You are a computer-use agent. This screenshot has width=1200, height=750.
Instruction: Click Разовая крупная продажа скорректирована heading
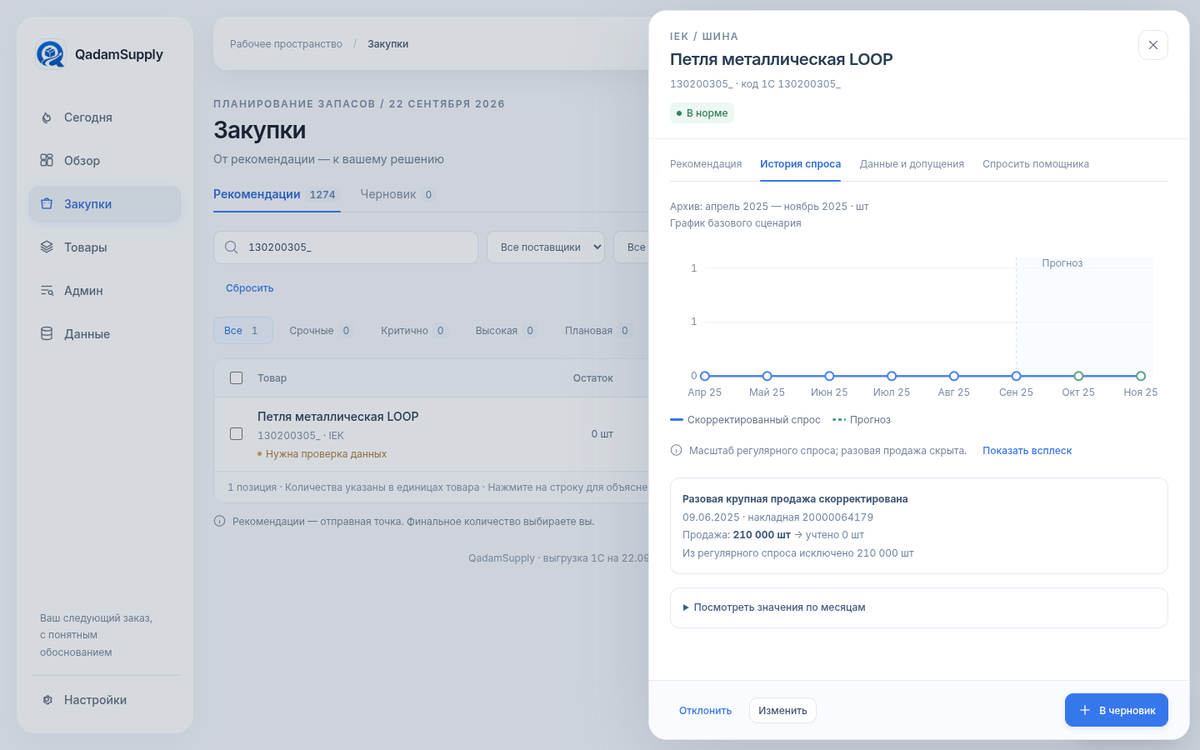pyautogui.click(x=795, y=498)
